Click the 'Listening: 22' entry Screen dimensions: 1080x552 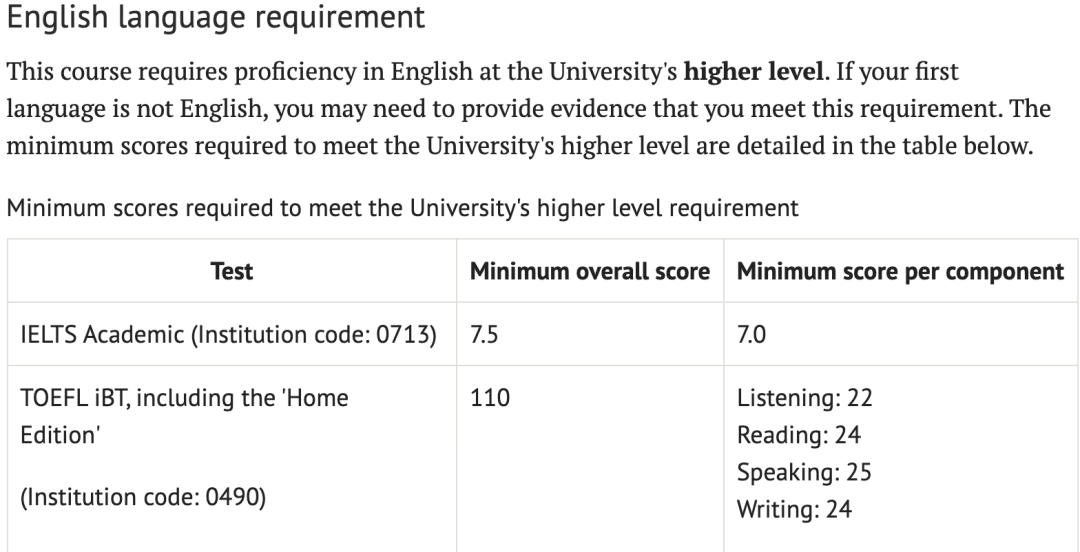tap(804, 398)
